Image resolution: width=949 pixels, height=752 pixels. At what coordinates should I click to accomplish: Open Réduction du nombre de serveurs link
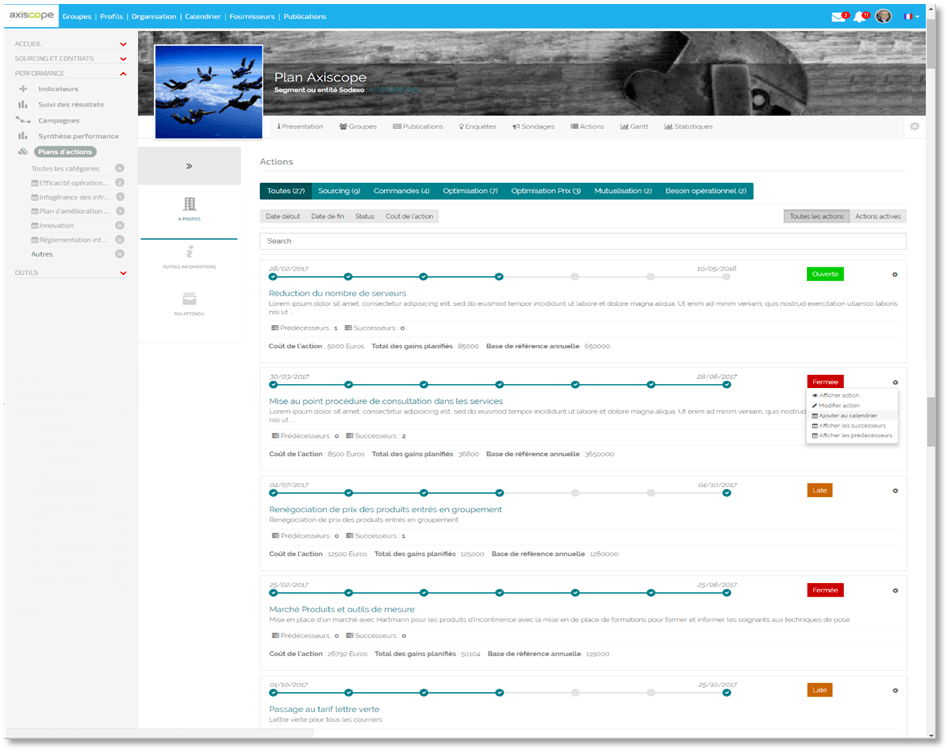(337, 293)
